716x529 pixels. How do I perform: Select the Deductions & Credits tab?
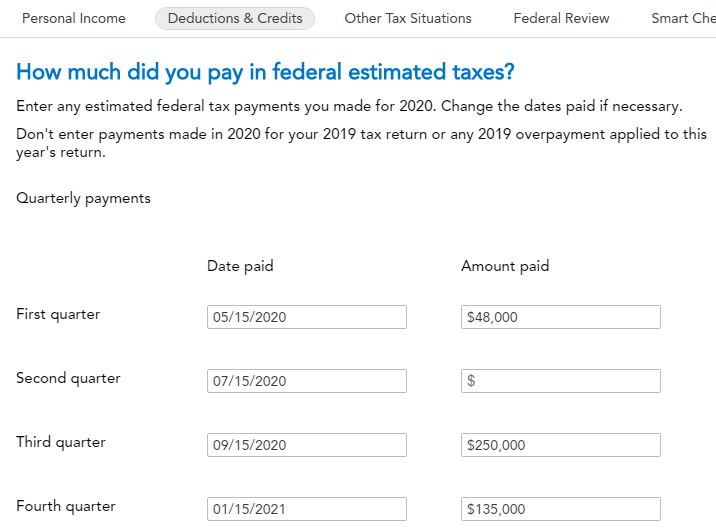point(235,18)
